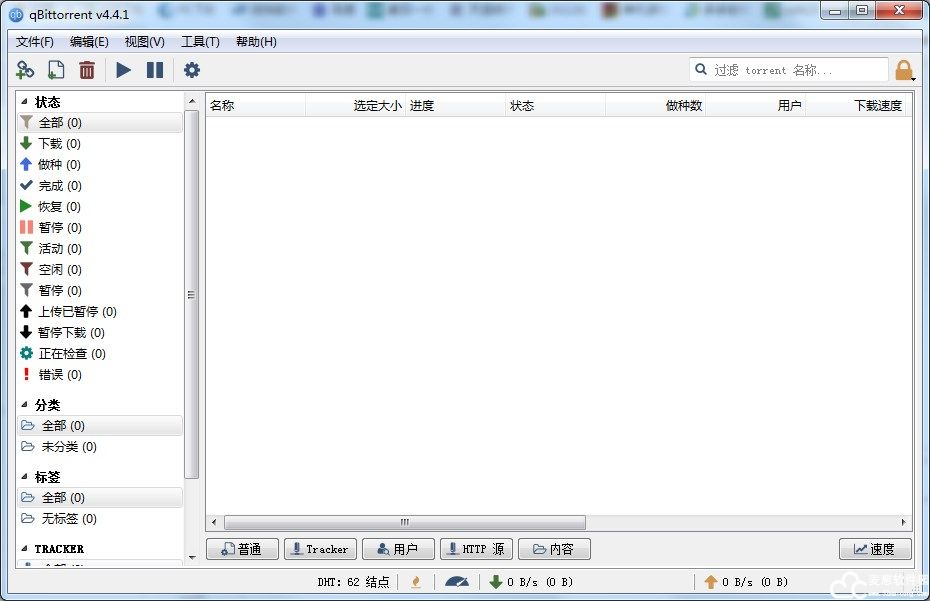Open the 视图(V) menu

[144, 42]
